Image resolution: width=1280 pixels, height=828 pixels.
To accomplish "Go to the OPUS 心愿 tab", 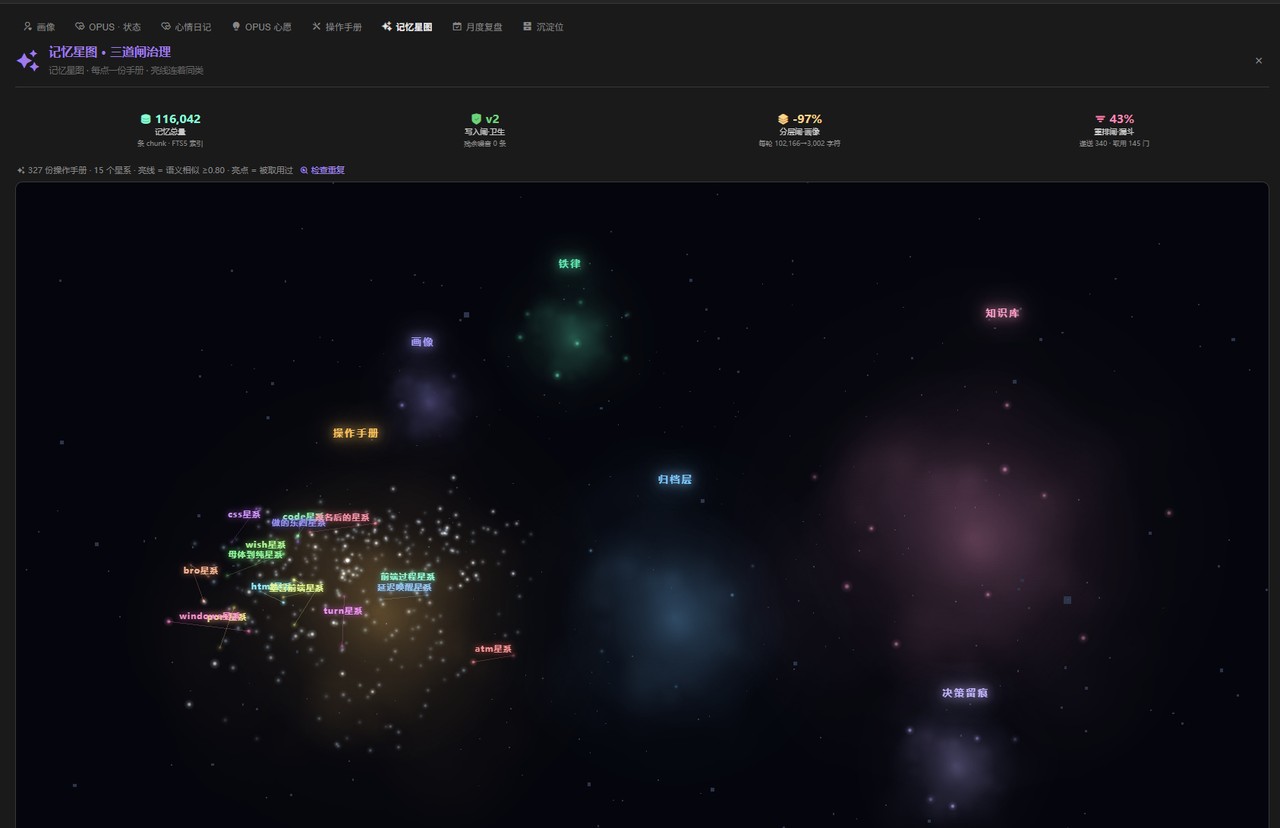I will tap(261, 27).
